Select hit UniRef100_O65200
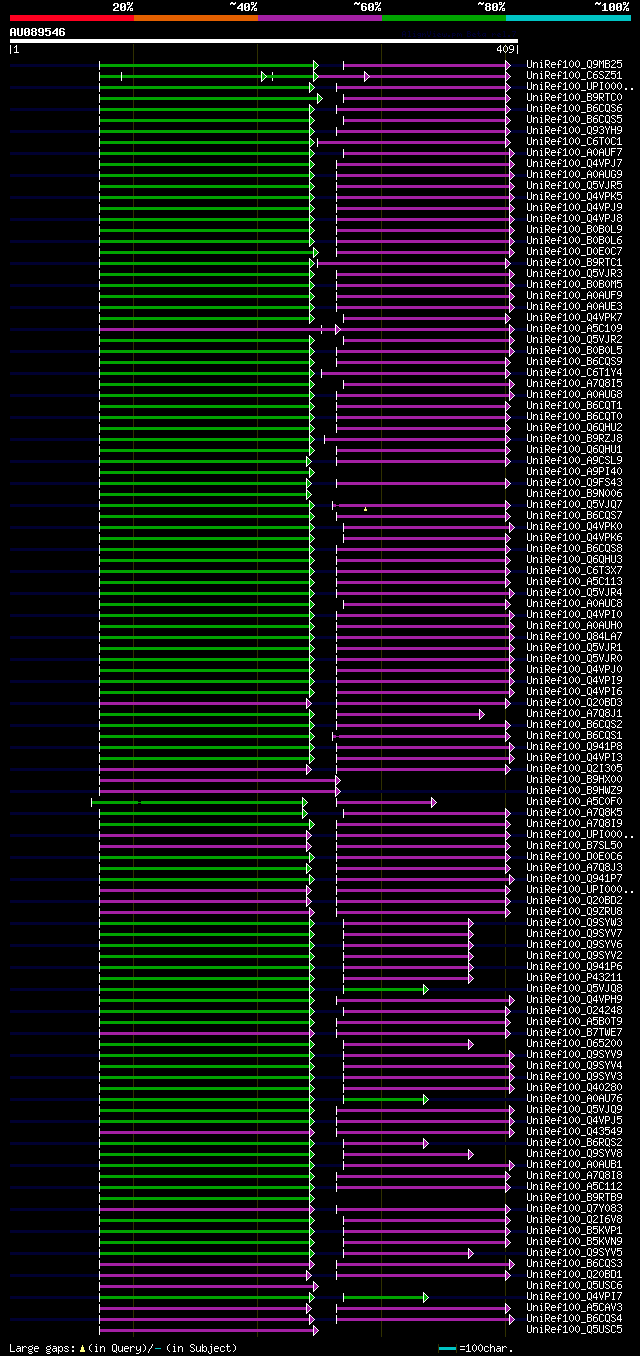Screen dimensions: 640x1356 pyautogui.click(x=574, y=1043)
